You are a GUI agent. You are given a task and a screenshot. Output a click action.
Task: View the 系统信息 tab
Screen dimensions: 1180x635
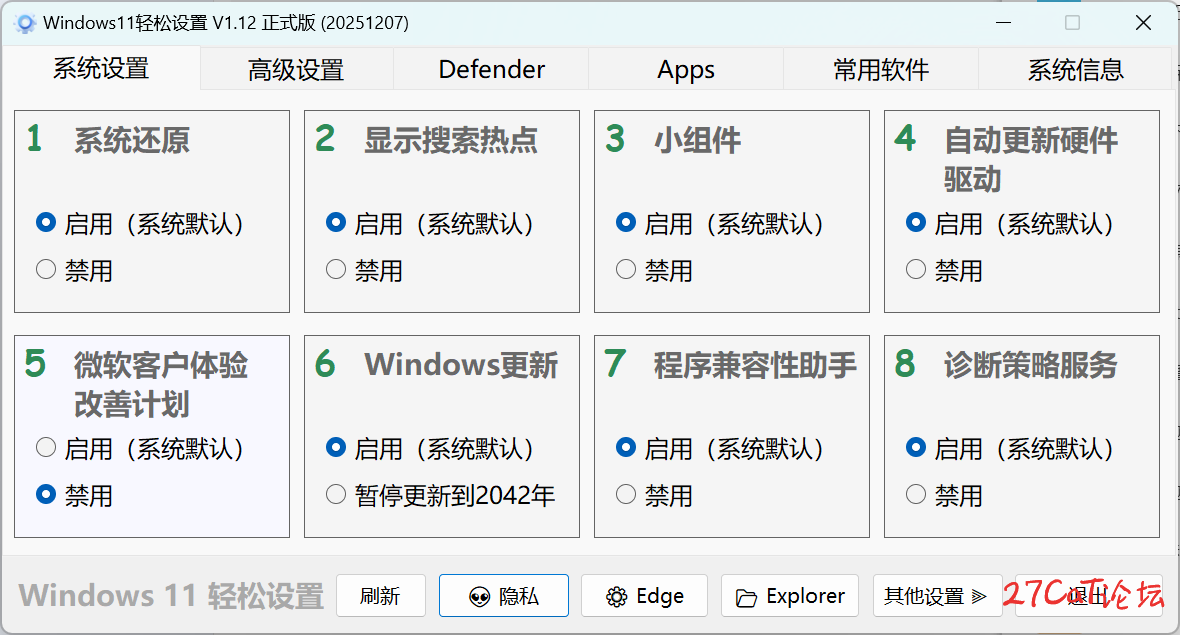point(1075,70)
